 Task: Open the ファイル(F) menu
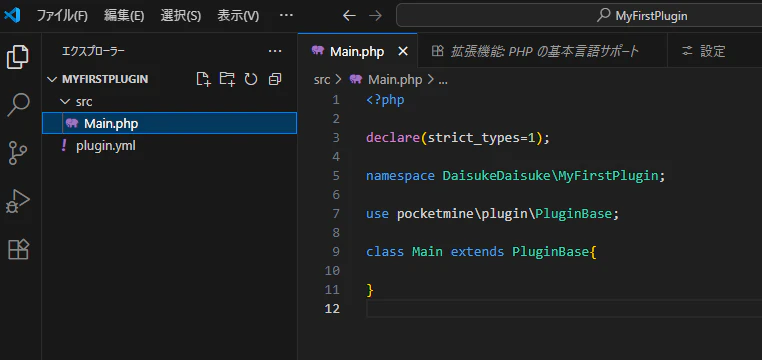pos(62,16)
